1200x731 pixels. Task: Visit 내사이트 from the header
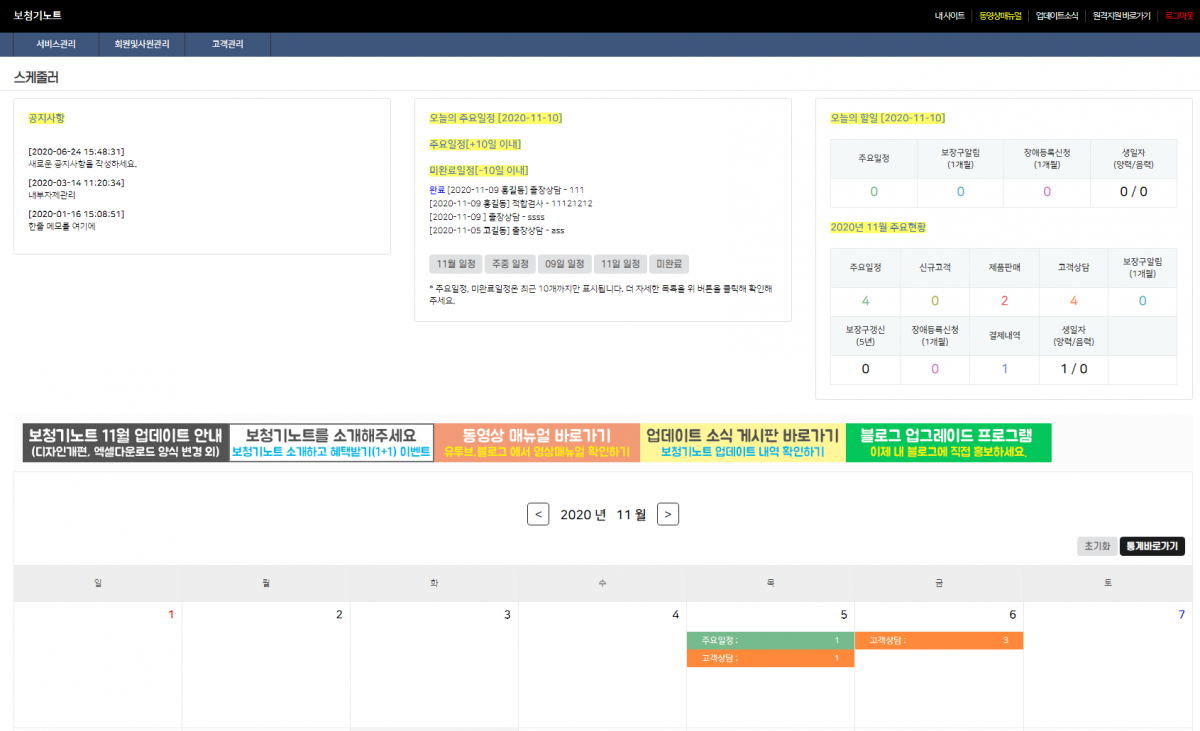949,16
